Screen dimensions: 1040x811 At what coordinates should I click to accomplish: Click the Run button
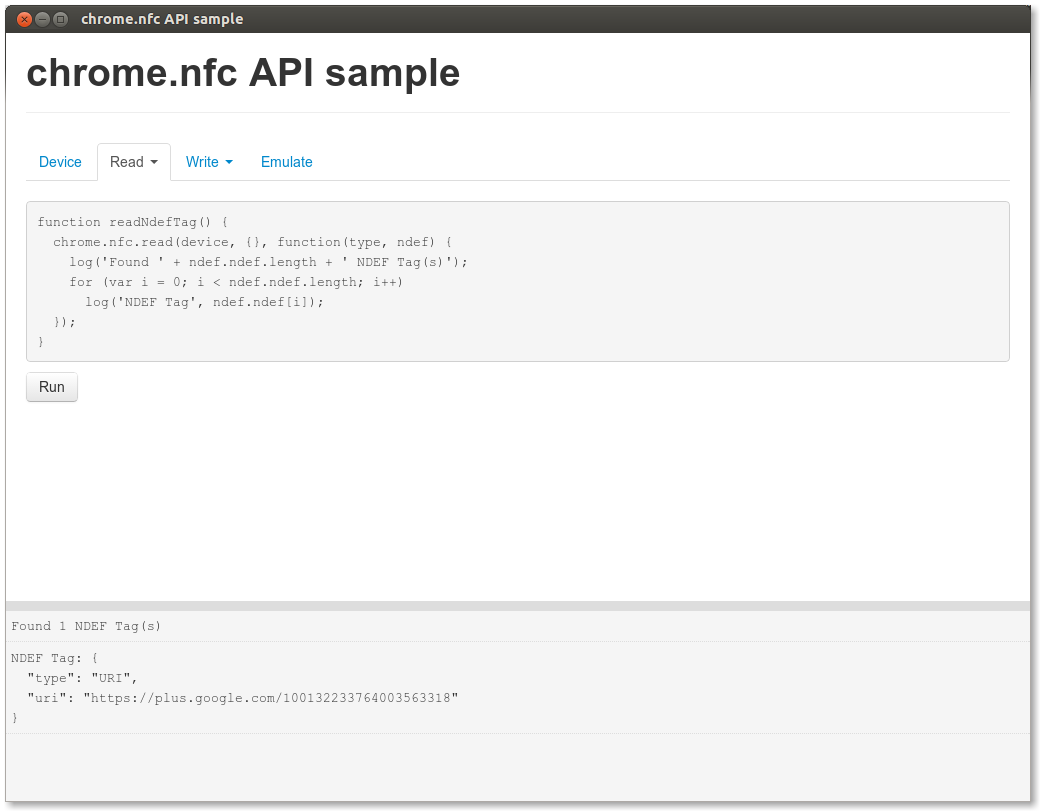pyautogui.click(x=52, y=387)
